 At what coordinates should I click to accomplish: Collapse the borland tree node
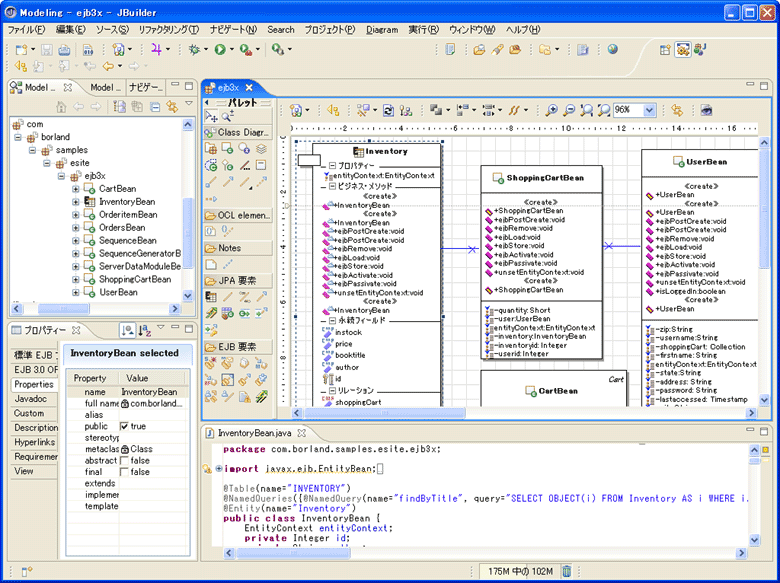pos(18,137)
